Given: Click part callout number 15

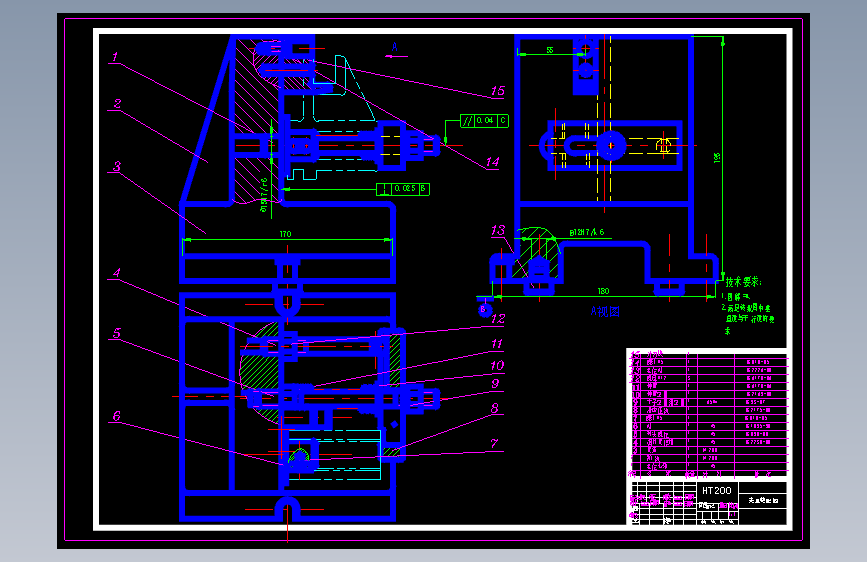Looking at the screenshot, I should tap(498, 91).
